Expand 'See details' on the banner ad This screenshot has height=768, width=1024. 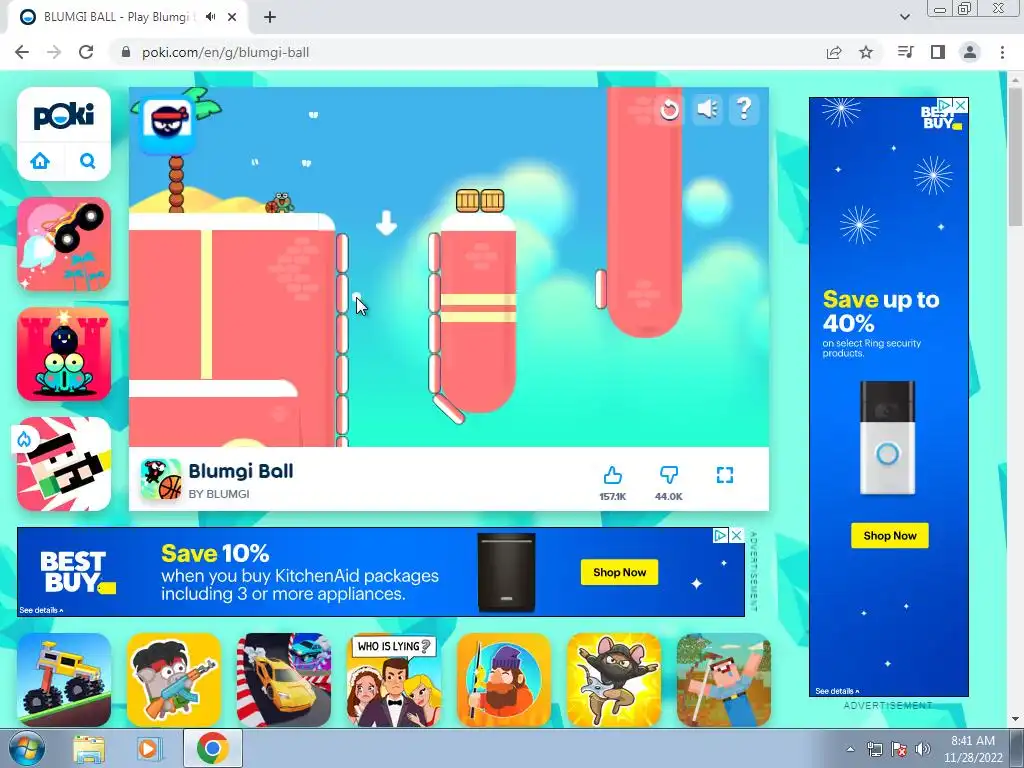(41, 610)
